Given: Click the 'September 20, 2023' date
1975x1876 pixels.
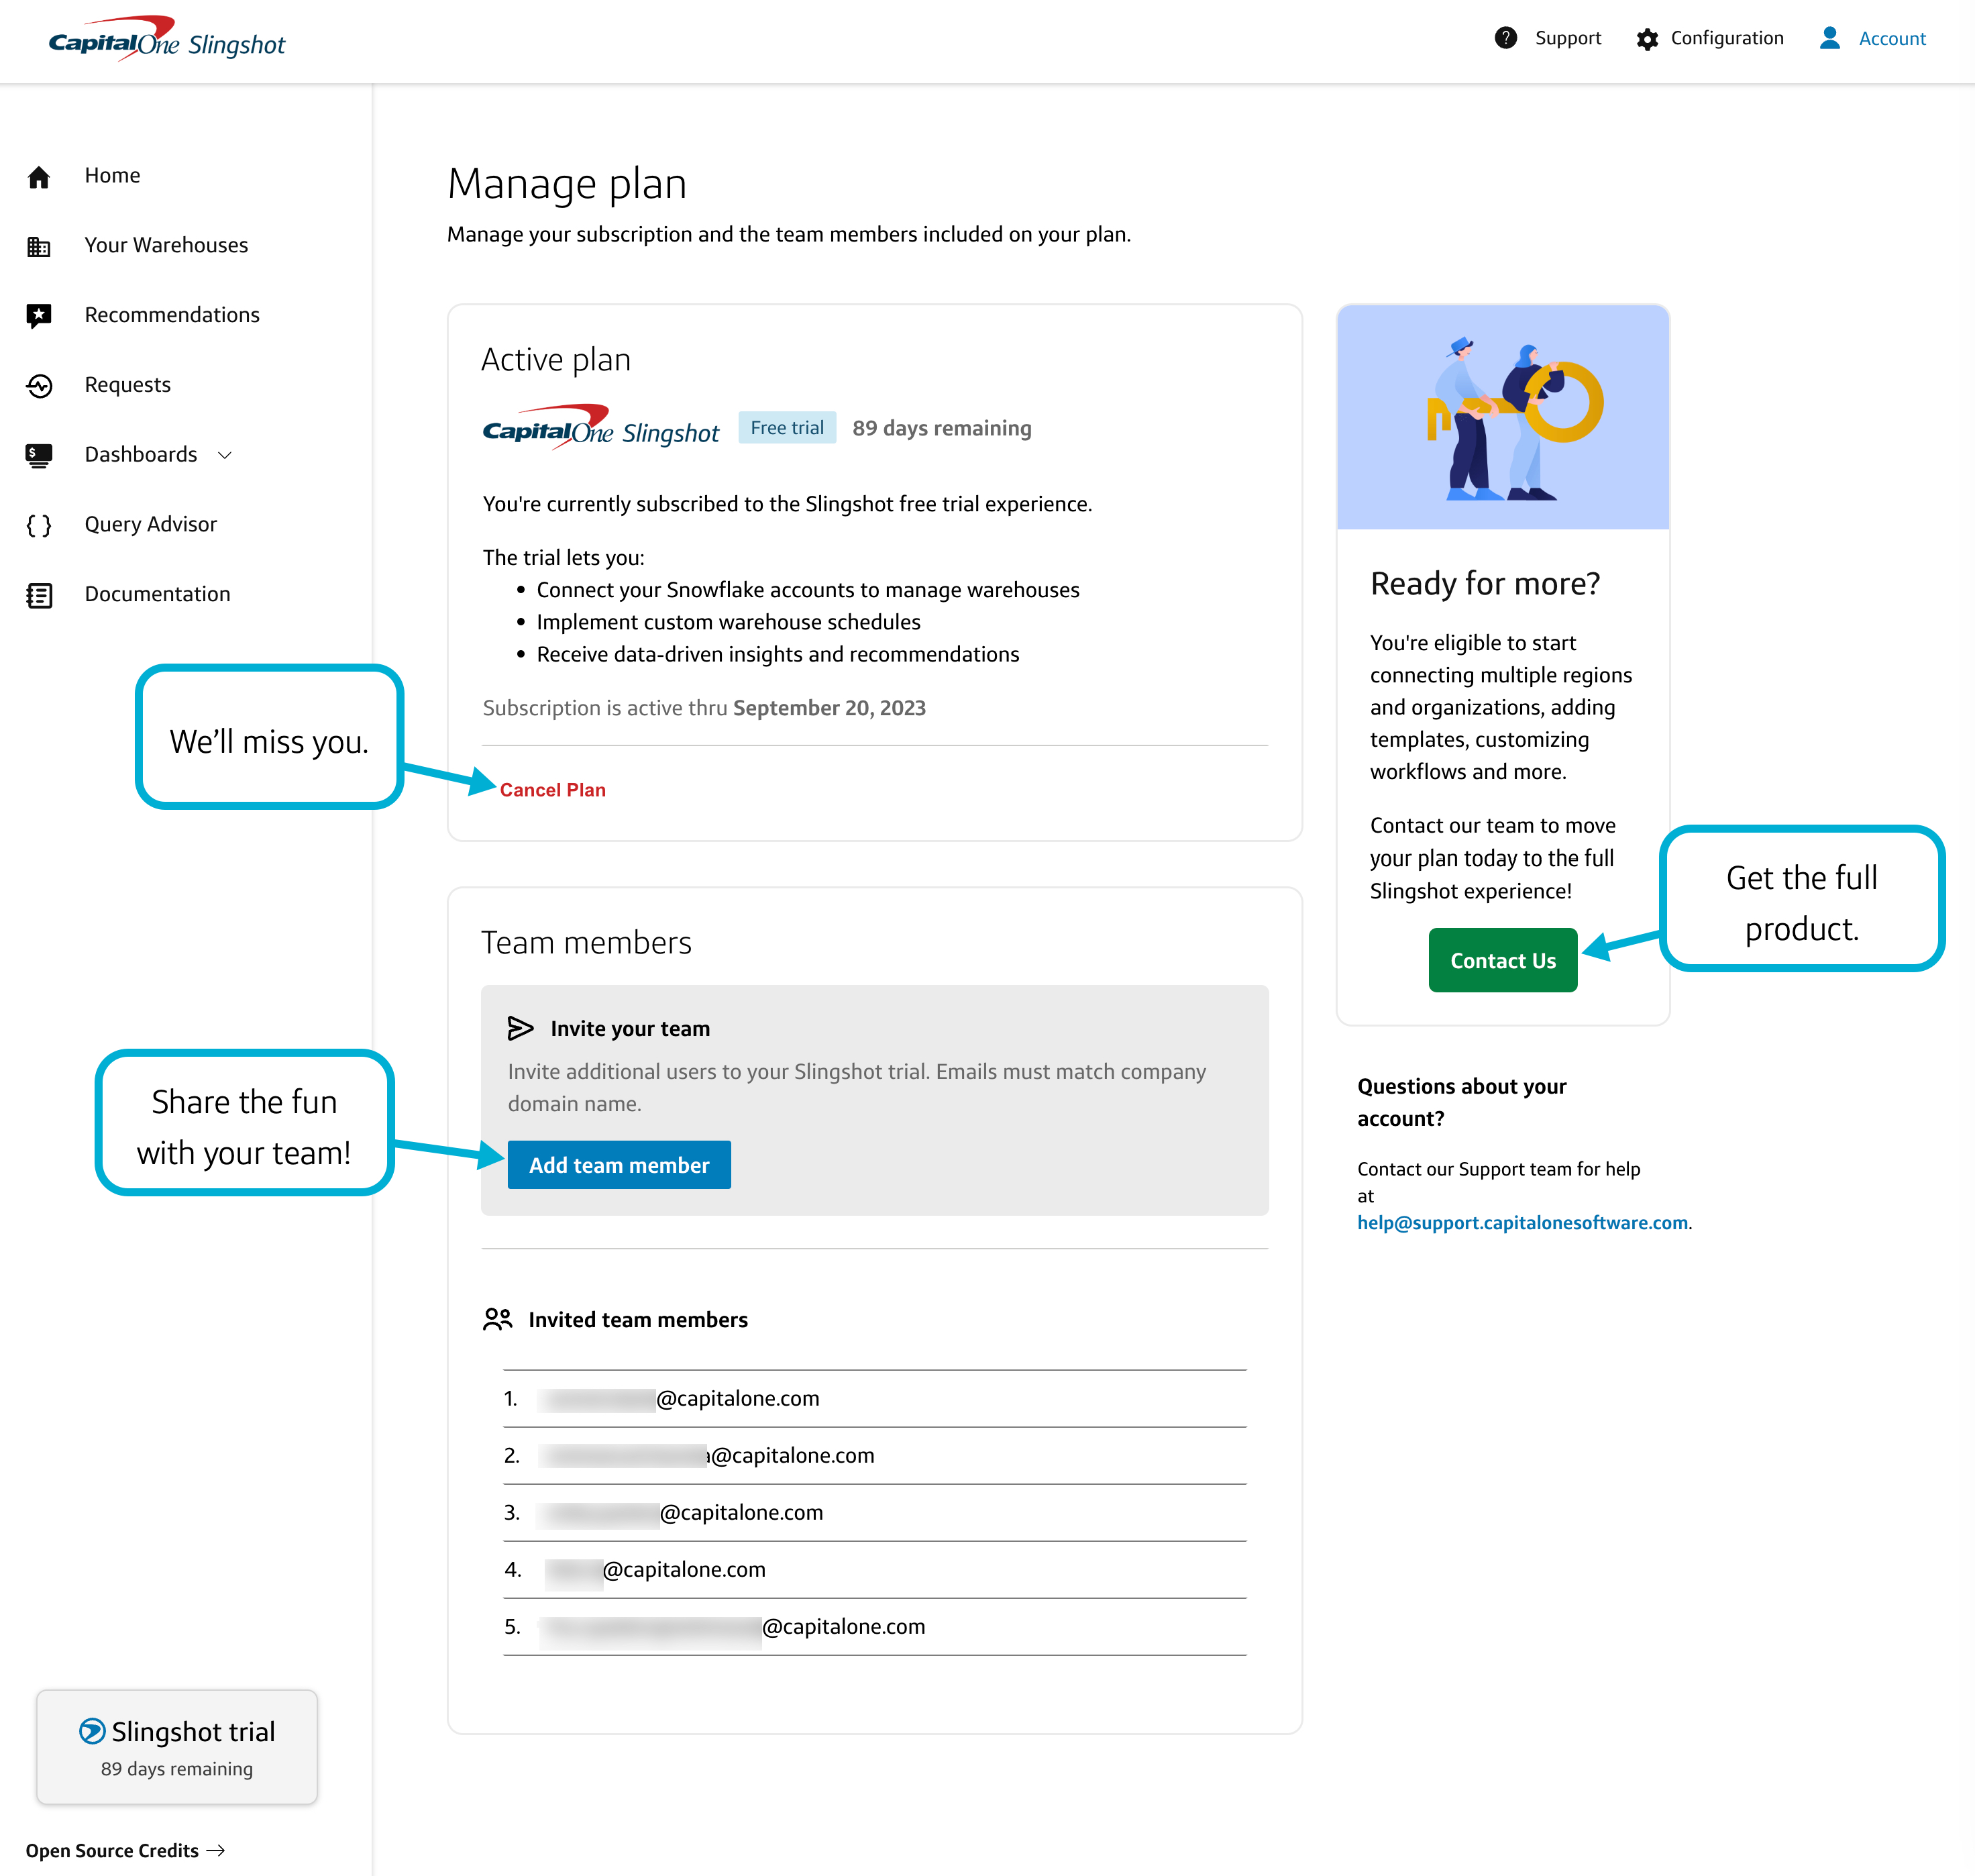Looking at the screenshot, I should tap(829, 708).
